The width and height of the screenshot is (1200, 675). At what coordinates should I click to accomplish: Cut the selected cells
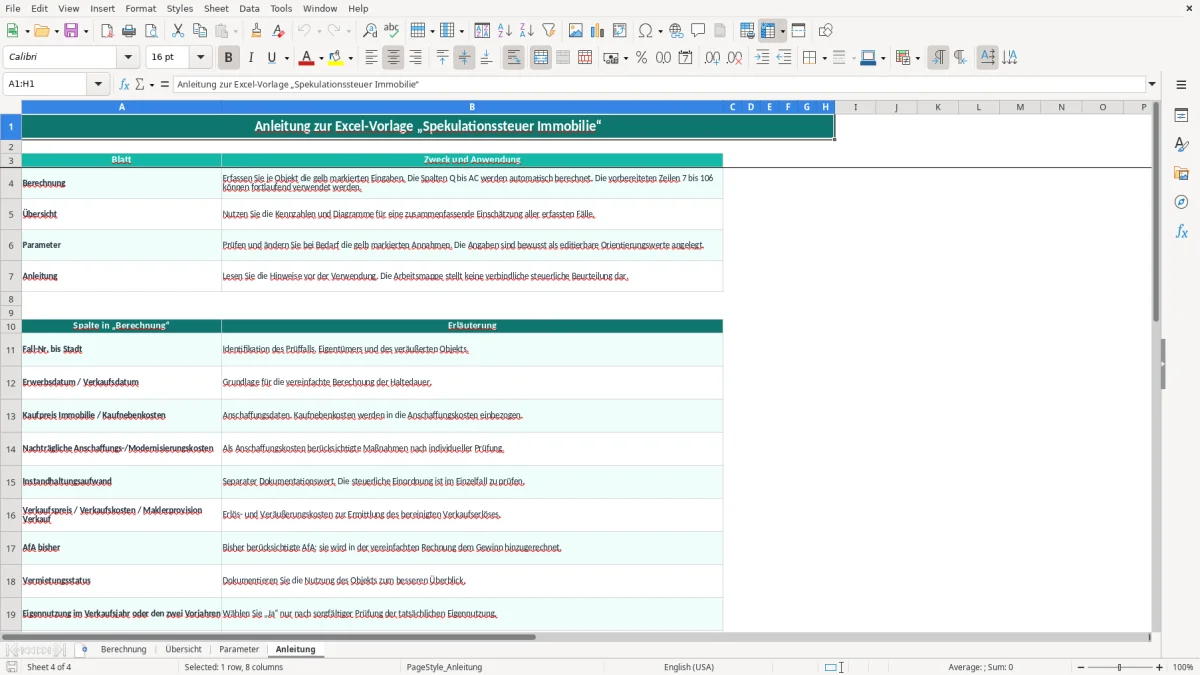click(178, 31)
